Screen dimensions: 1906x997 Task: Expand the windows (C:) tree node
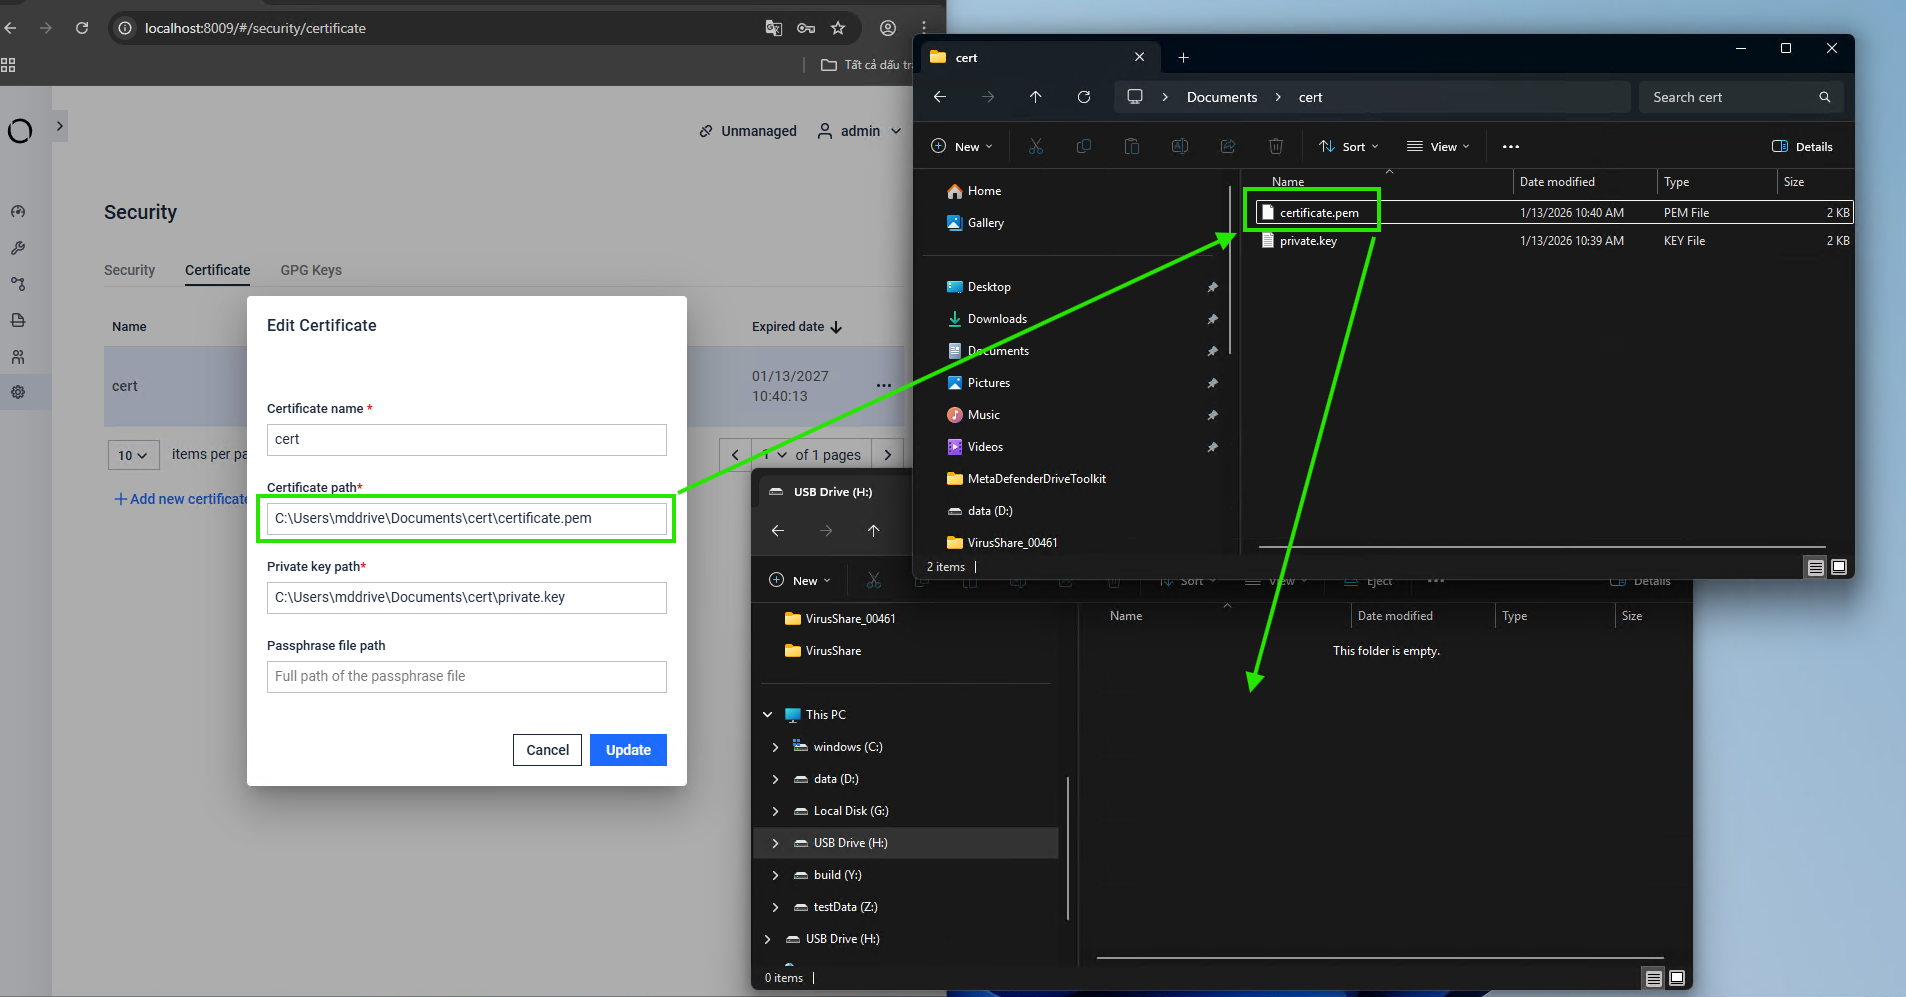click(x=775, y=747)
